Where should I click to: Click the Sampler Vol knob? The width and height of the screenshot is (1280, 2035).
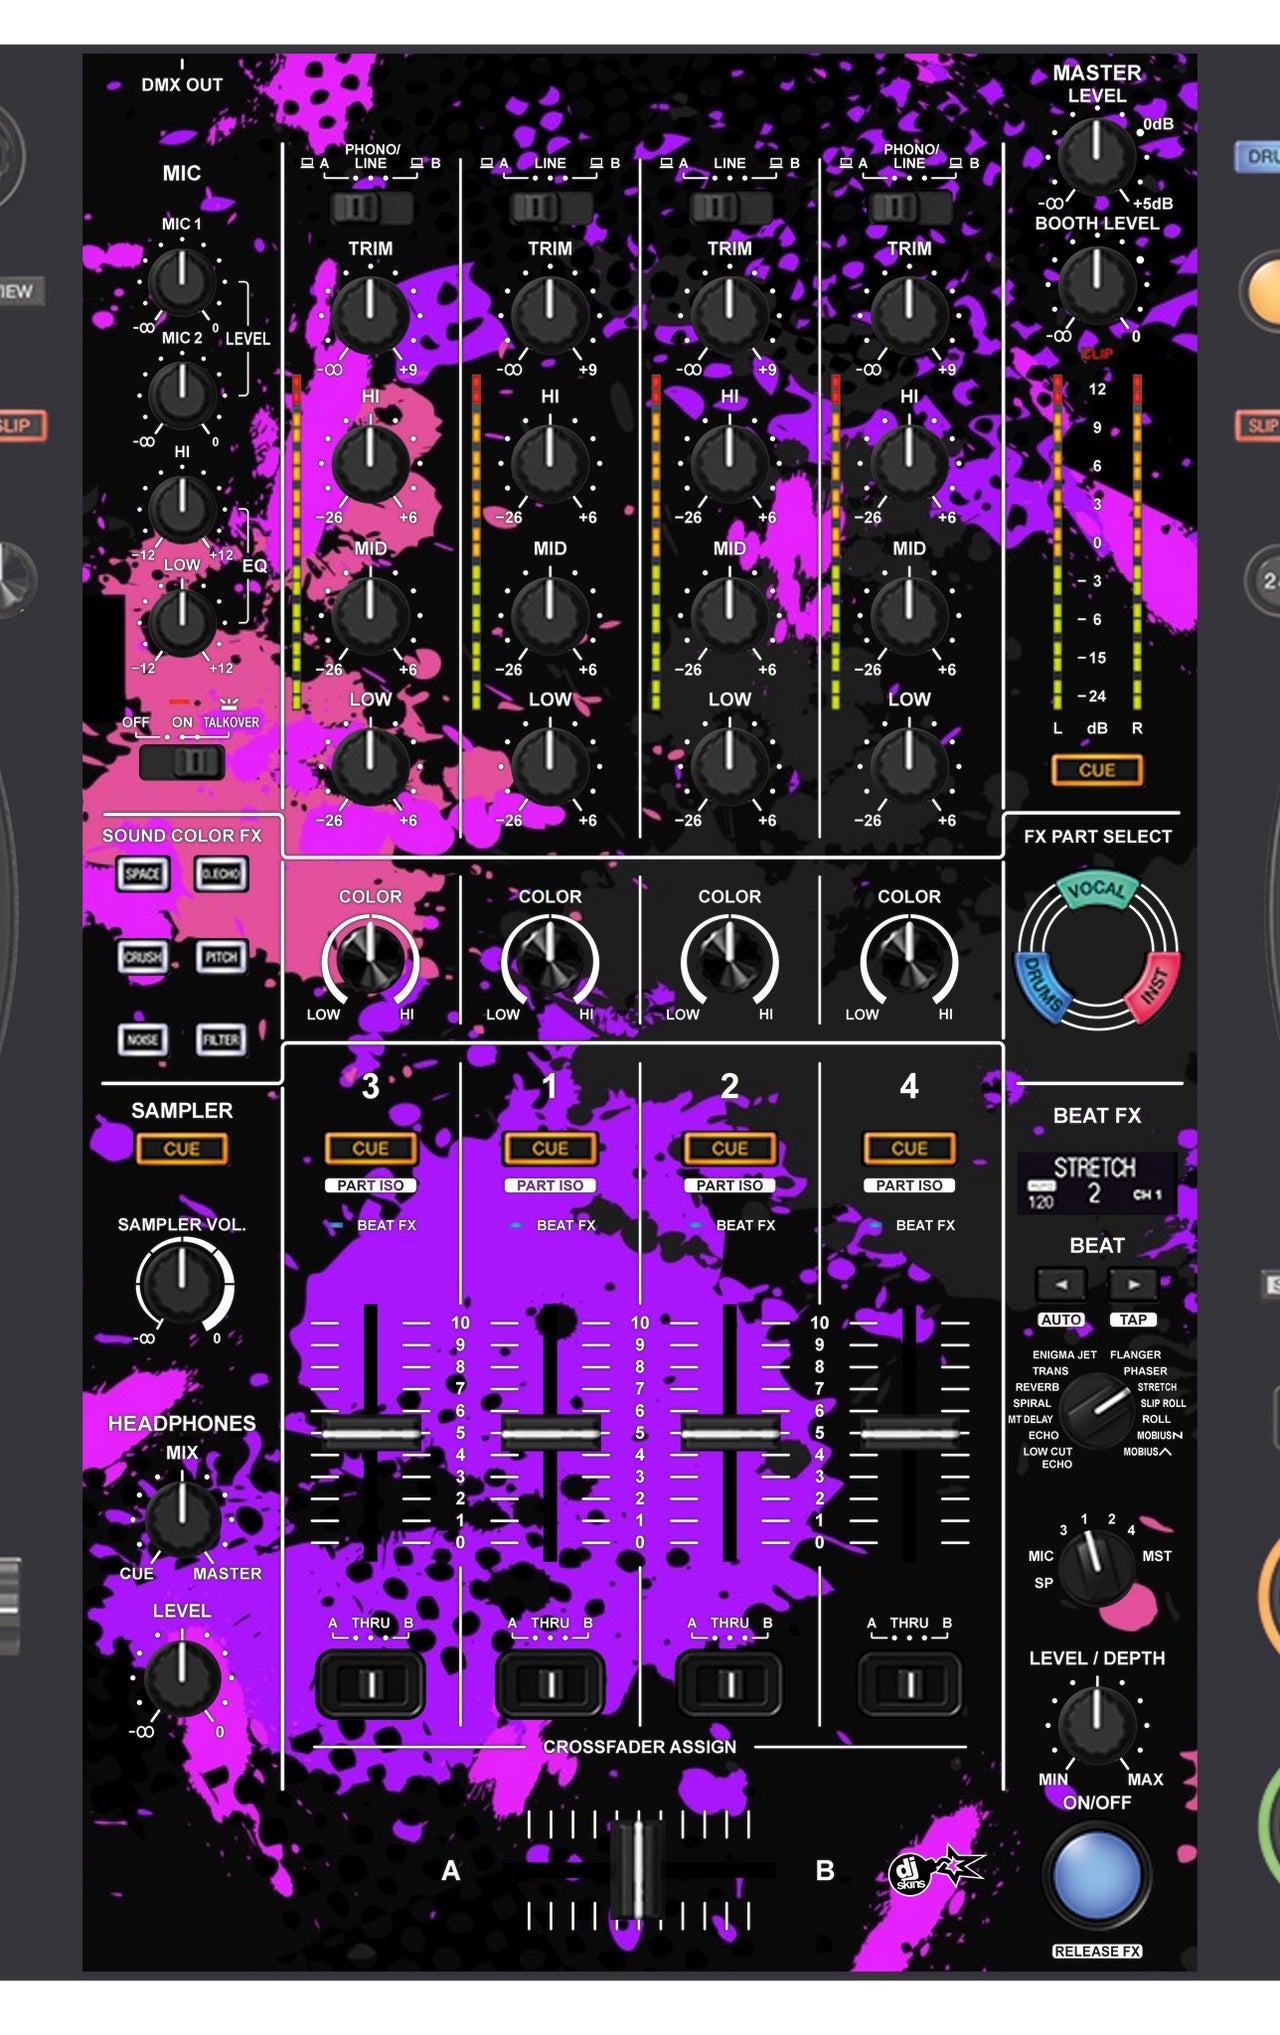[182, 1283]
